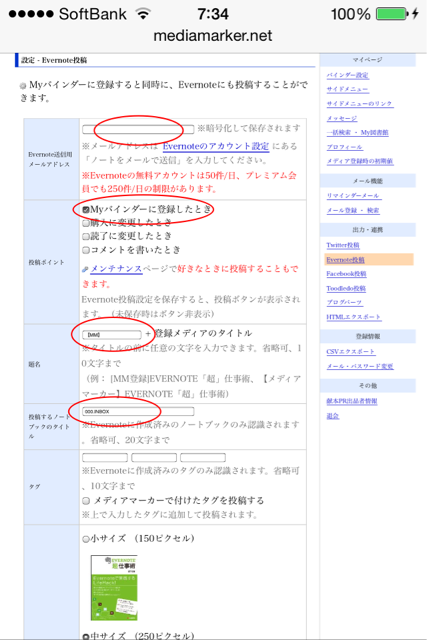Click the 出力・連携 sidebar section header
This screenshot has height=640, width=427.
pos(368,230)
